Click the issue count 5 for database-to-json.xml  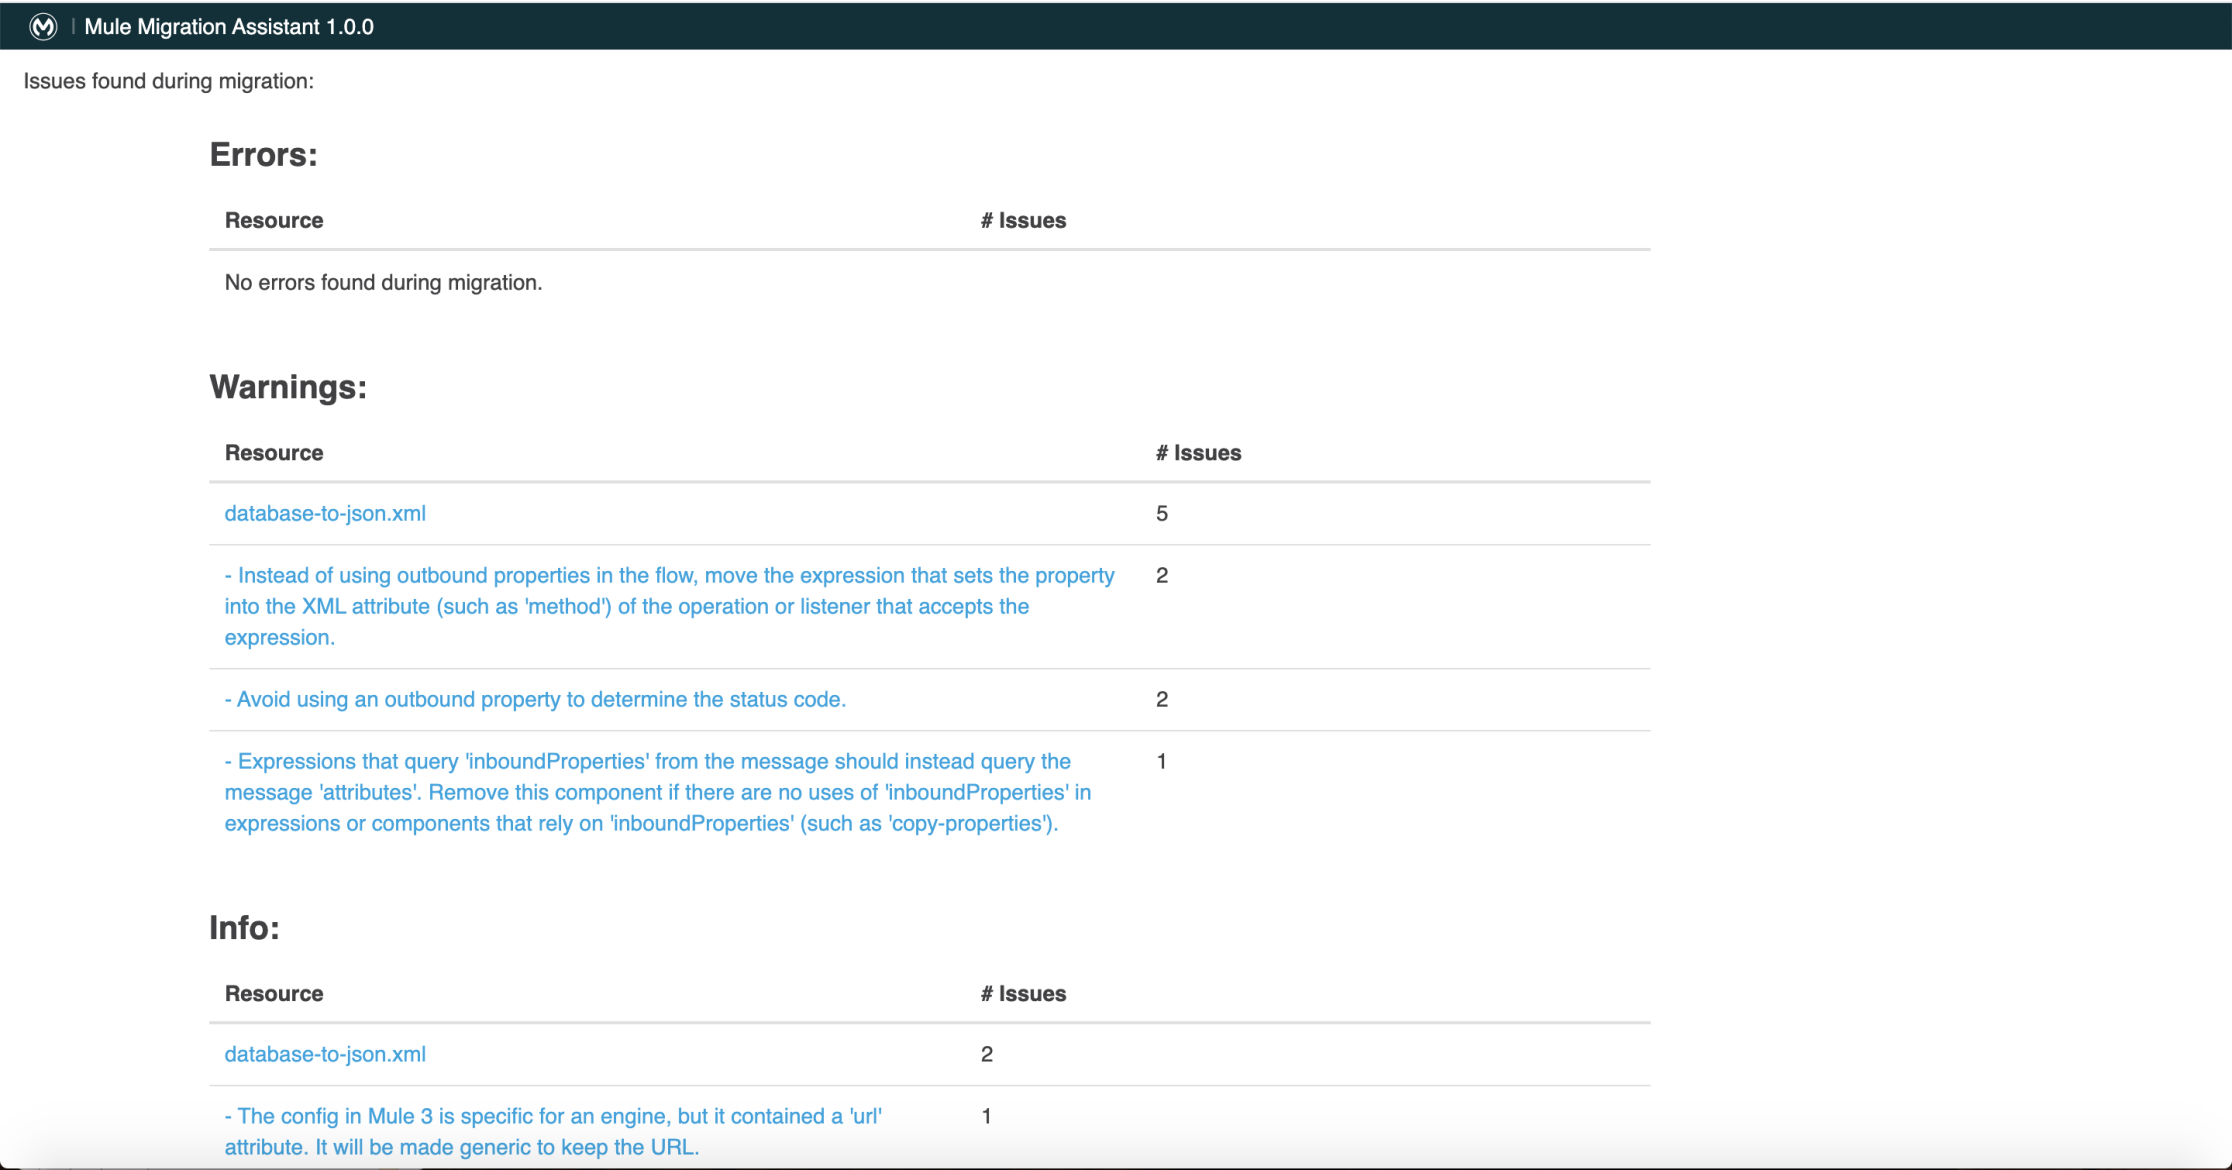coord(1162,513)
